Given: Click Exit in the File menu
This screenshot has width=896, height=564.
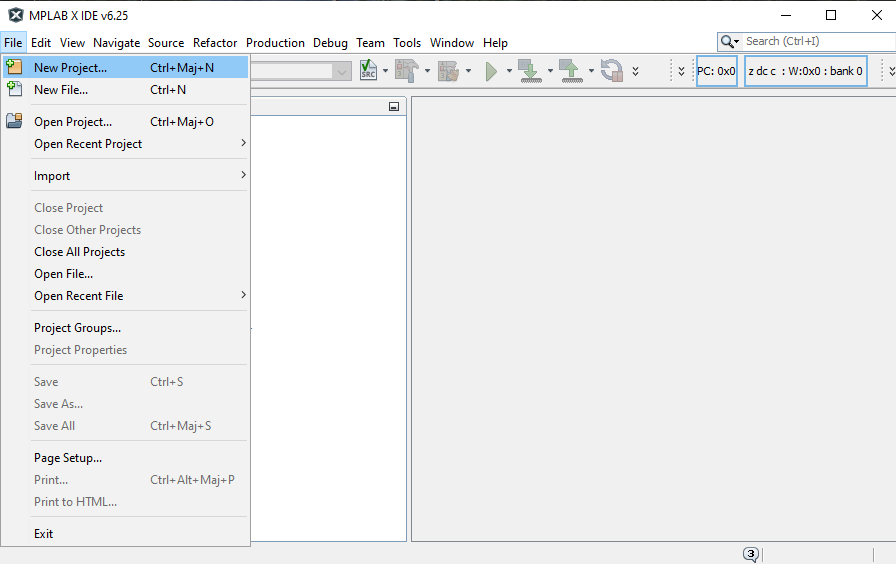Looking at the screenshot, I should [44, 534].
